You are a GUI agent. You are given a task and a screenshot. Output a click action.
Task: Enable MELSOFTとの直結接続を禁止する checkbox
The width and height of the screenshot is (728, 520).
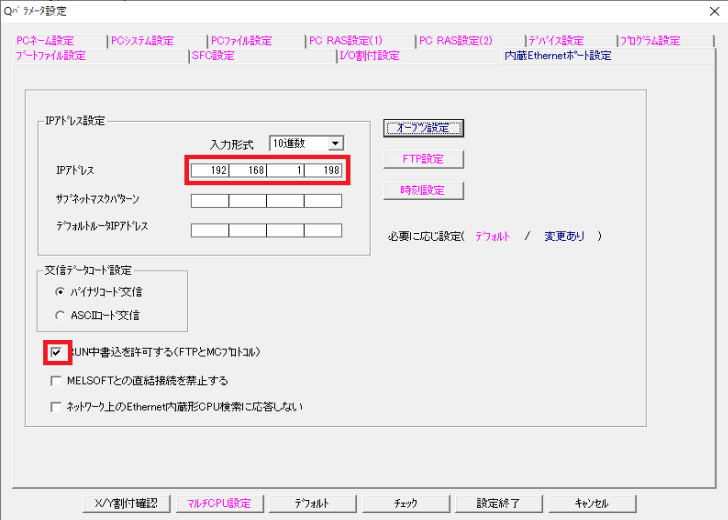tap(56, 381)
